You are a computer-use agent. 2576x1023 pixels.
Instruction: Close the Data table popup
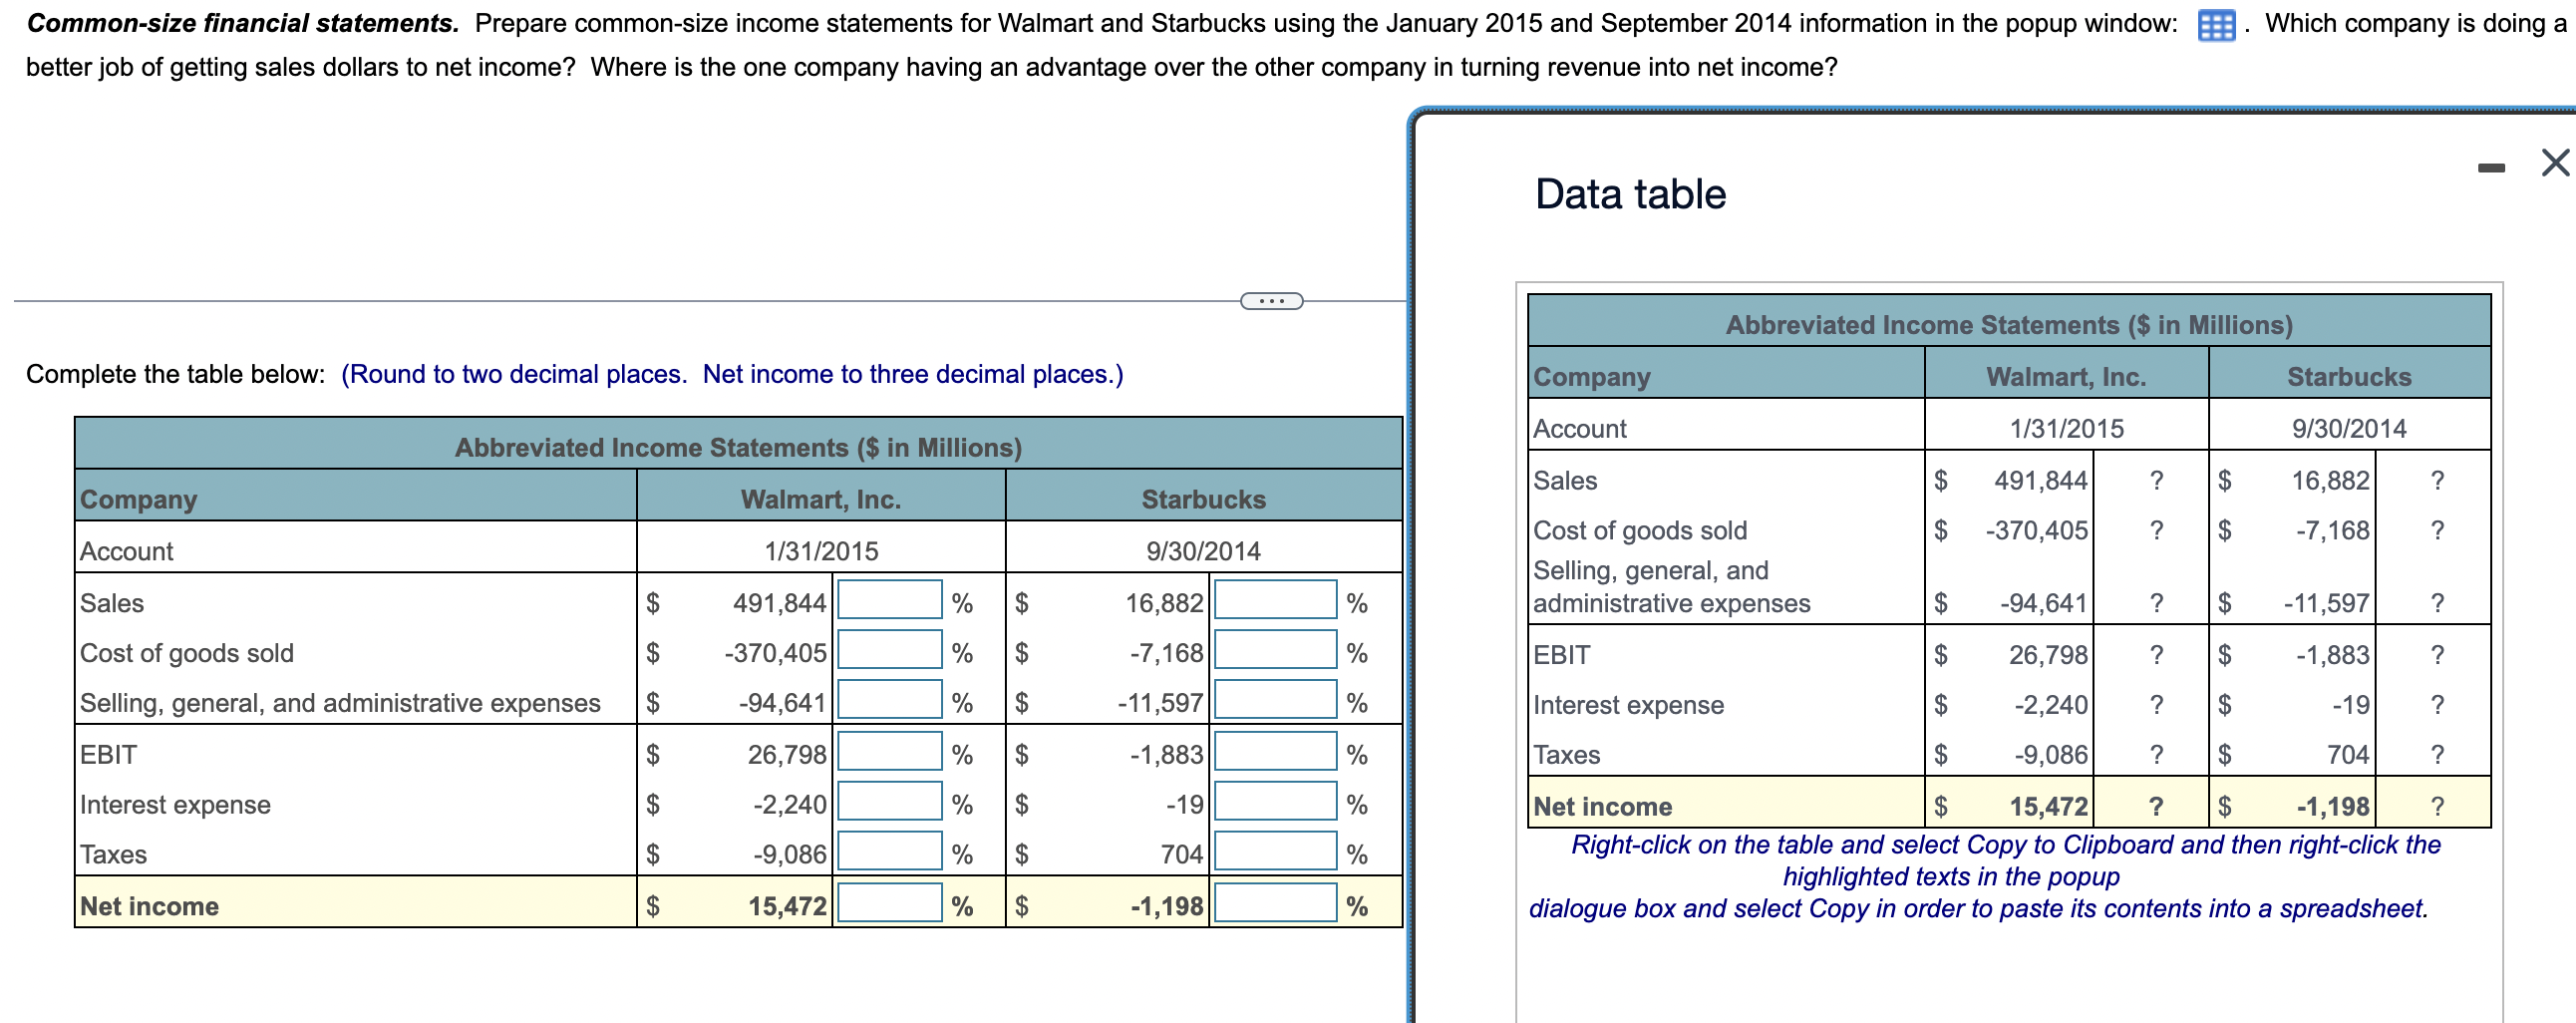point(2553,163)
